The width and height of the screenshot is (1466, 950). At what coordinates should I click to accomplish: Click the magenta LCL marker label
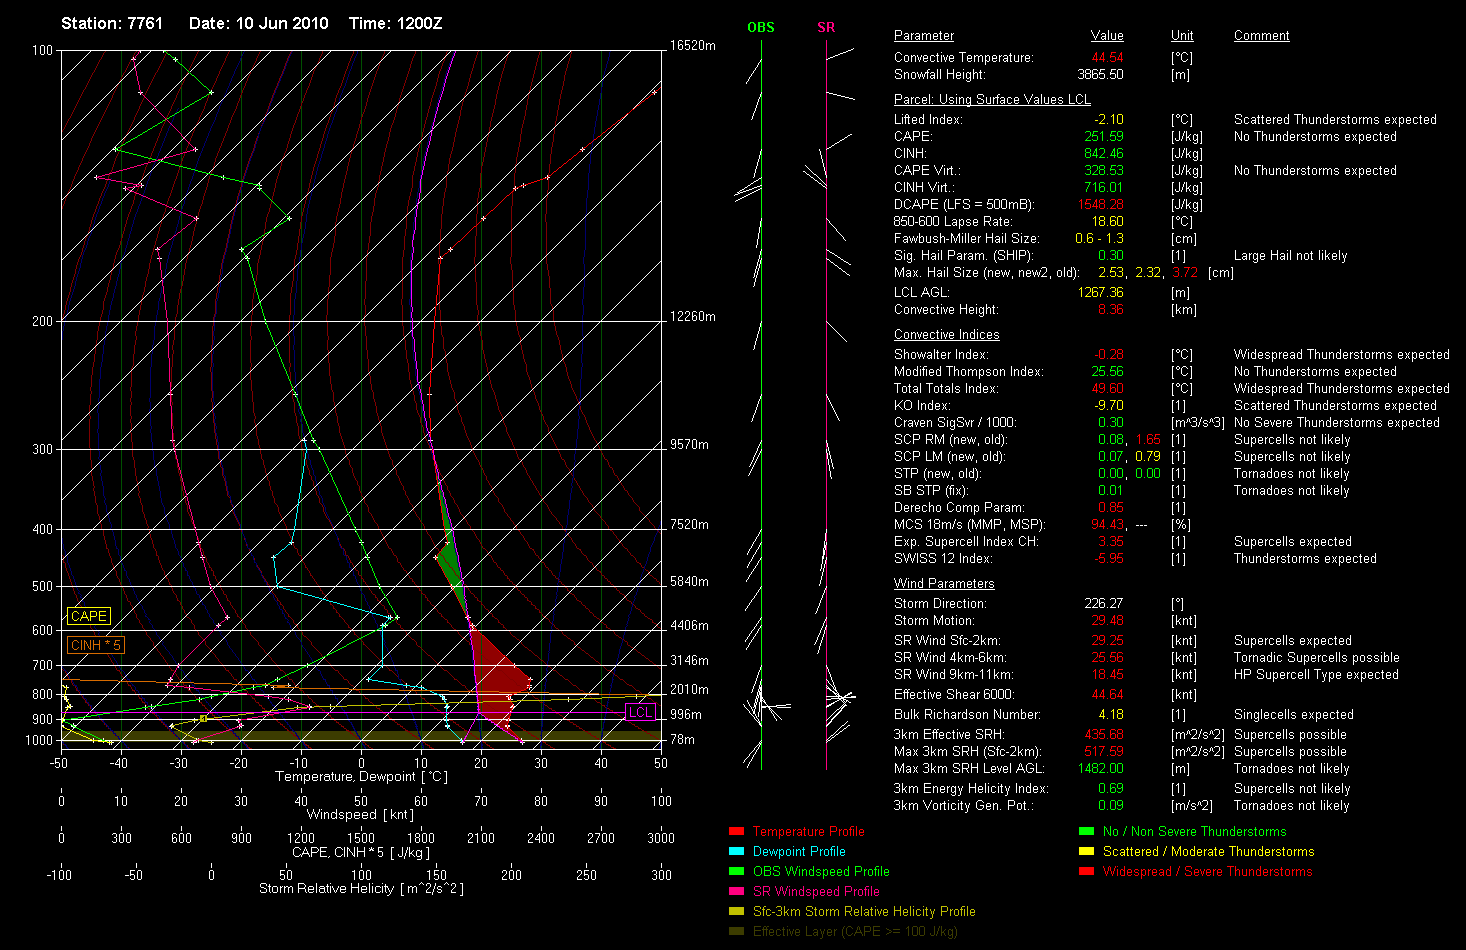tap(640, 712)
